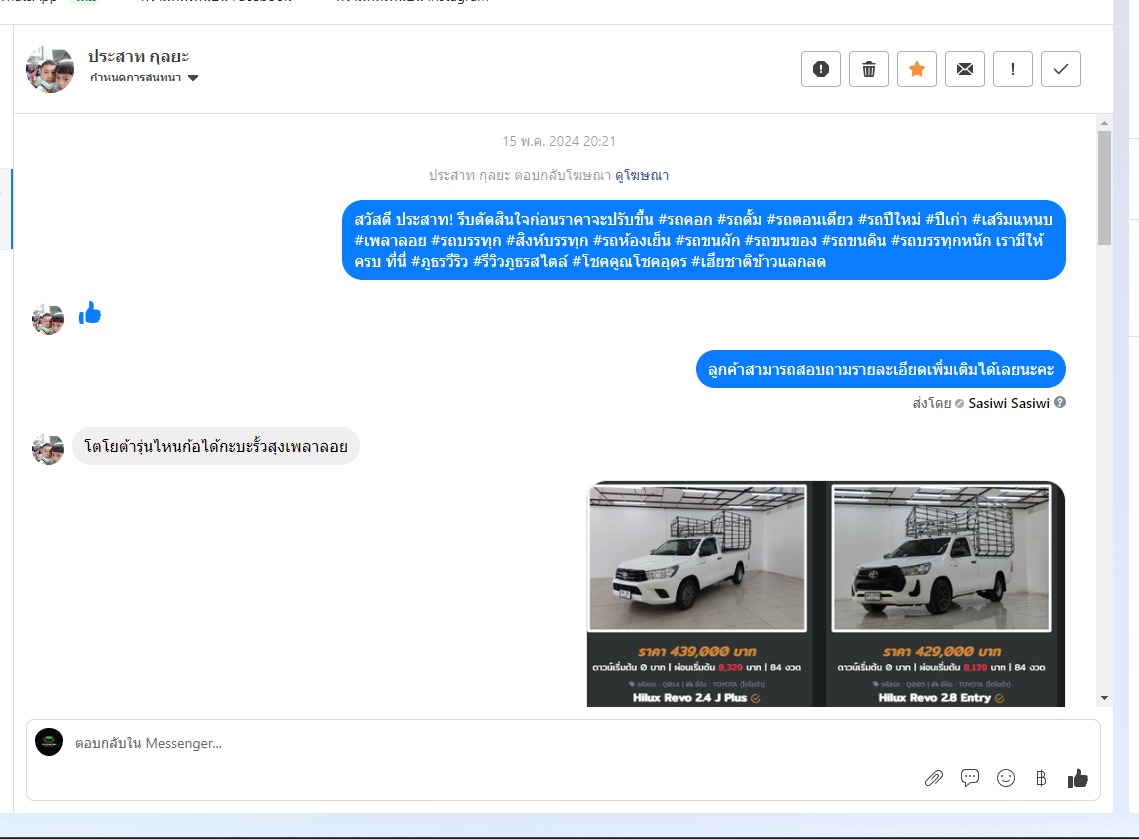Click message ลูกค้าสามารถสอบถามรายละเอียดเพิ่มเติมได้เลยนะคะ
The image size is (1139, 839).
click(x=880, y=369)
